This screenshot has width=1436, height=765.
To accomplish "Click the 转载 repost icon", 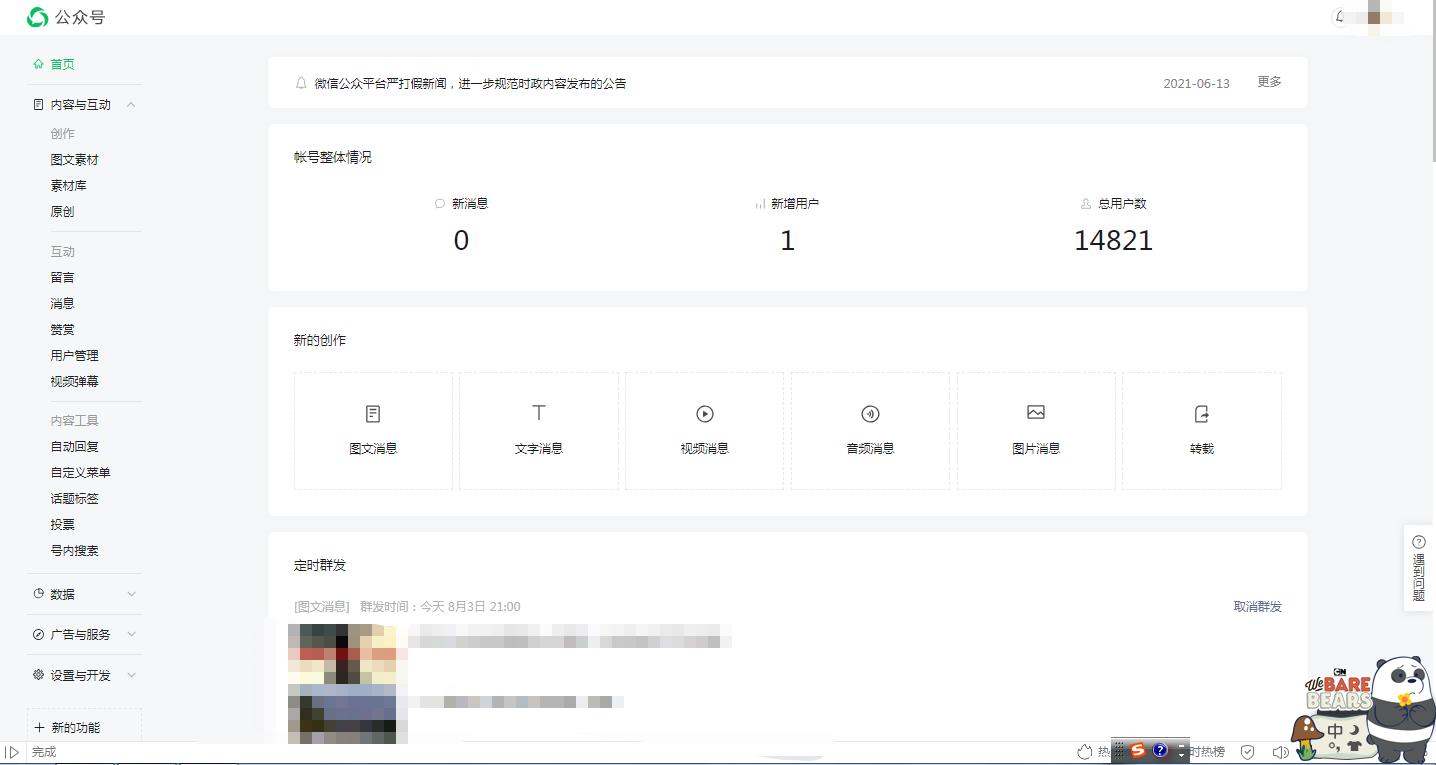I will click(1201, 414).
